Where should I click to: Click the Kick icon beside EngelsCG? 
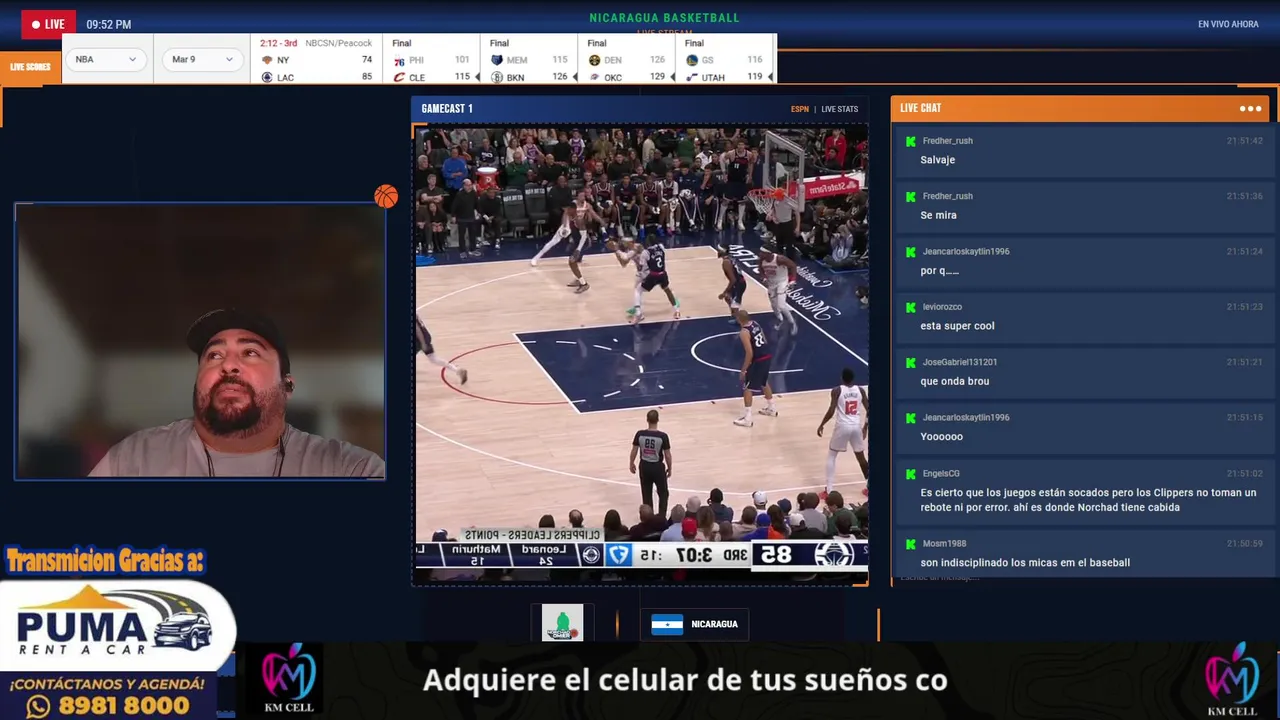pos(910,474)
